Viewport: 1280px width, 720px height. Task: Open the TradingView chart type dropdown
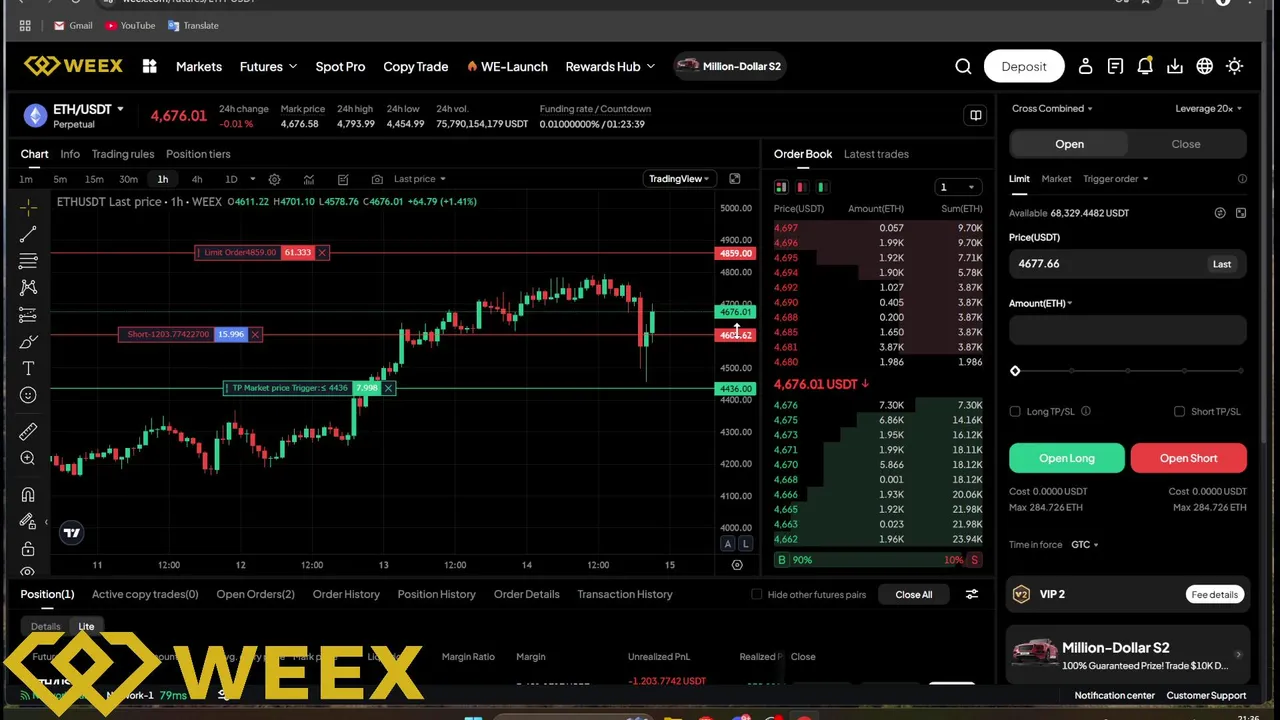click(679, 179)
